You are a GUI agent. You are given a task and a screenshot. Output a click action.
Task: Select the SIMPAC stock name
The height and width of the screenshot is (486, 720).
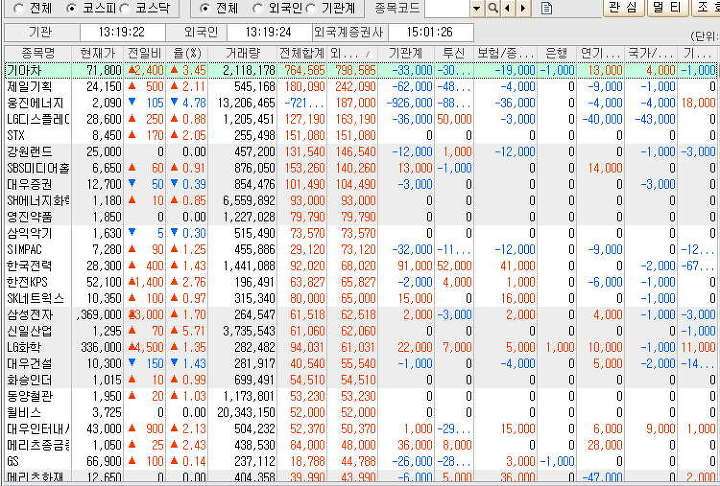pyautogui.click(x=24, y=249)
